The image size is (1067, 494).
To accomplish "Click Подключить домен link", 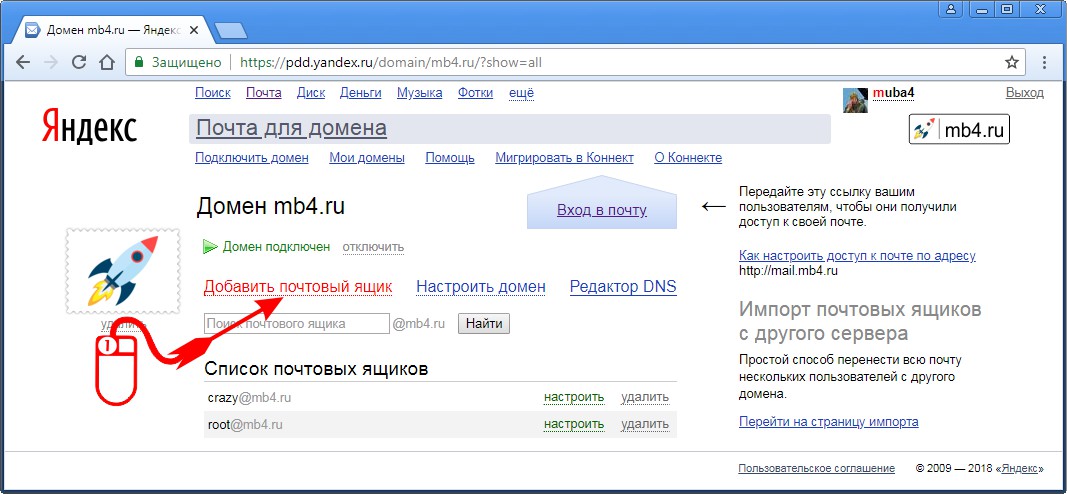I will tap(252, 158).
